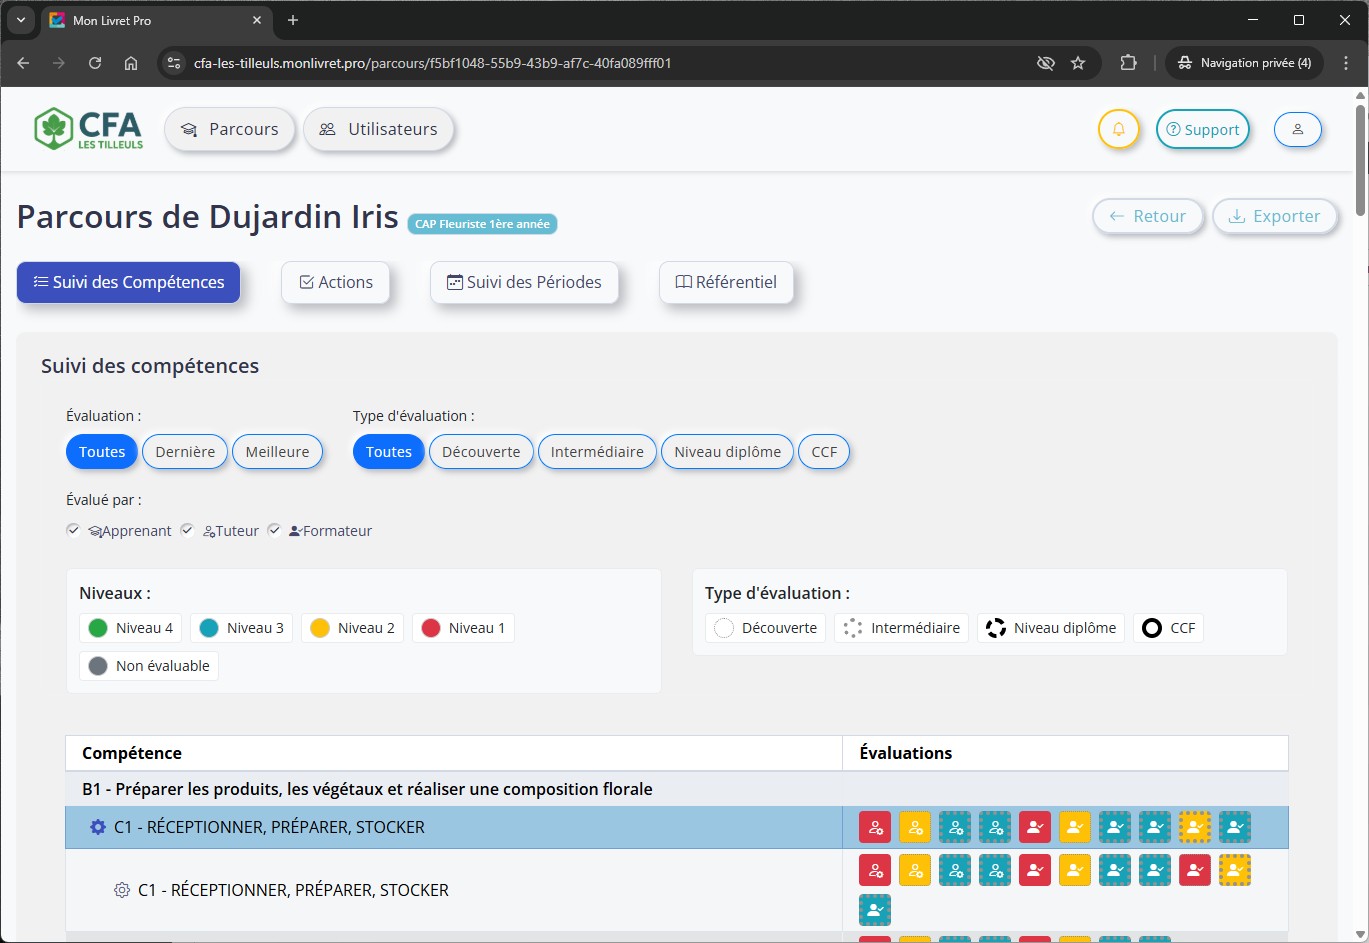Click the Exporter button
This screenshot has height=943, width=1369.
coord(1274,216)
